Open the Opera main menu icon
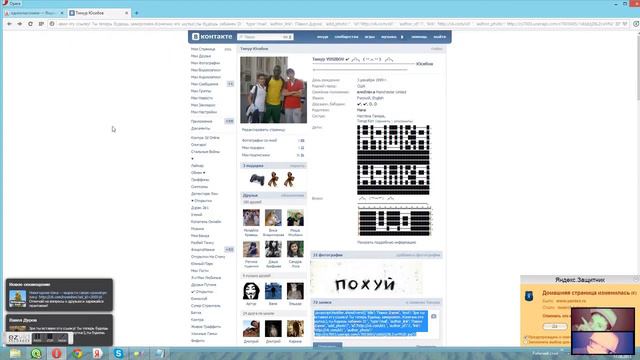The height and width of the screenshot is (360, 640). click(12, 3)
